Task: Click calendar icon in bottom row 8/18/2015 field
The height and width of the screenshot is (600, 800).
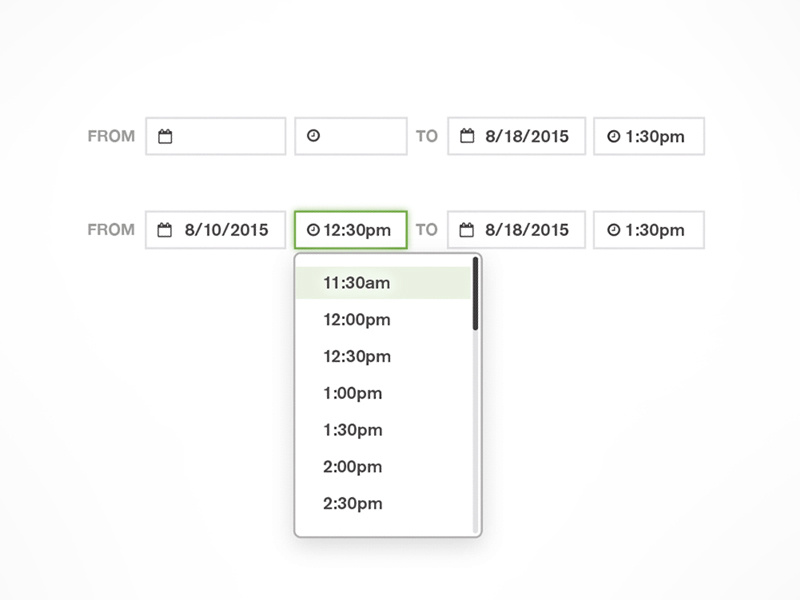Action: (467, 230)
